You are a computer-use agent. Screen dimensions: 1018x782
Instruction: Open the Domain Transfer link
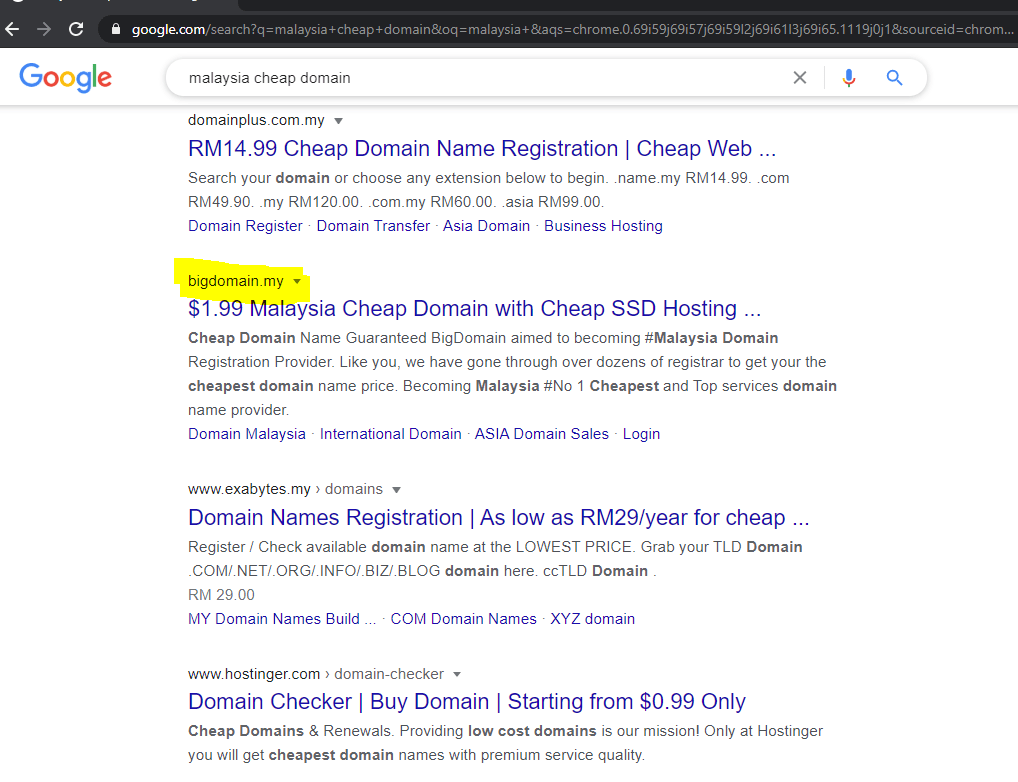[372, 226]
